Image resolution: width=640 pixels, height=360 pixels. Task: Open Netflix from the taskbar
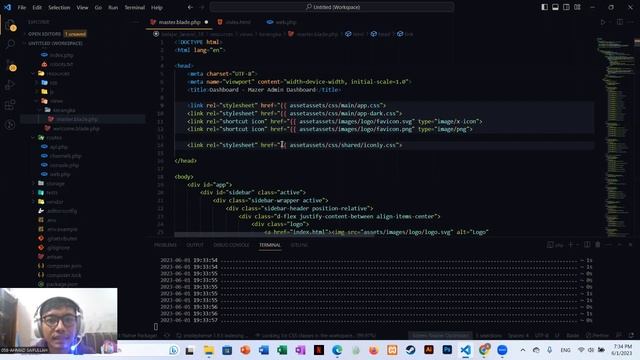click(319, 350)
